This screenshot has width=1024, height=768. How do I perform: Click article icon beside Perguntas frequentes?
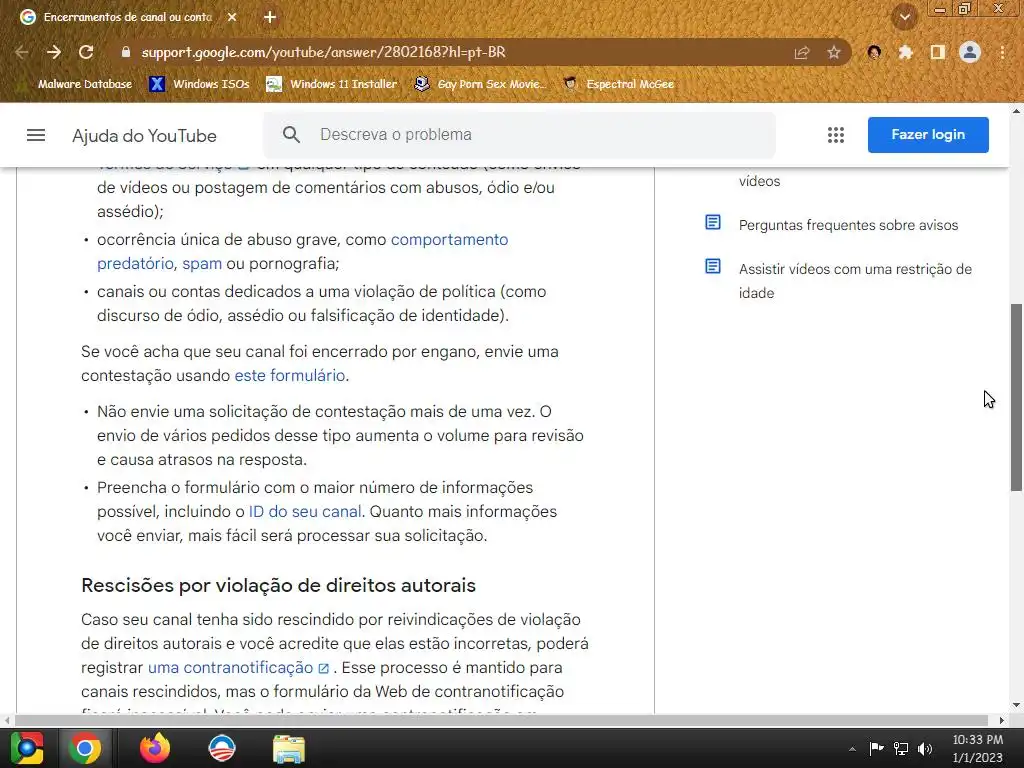click(x=712, y=223)
